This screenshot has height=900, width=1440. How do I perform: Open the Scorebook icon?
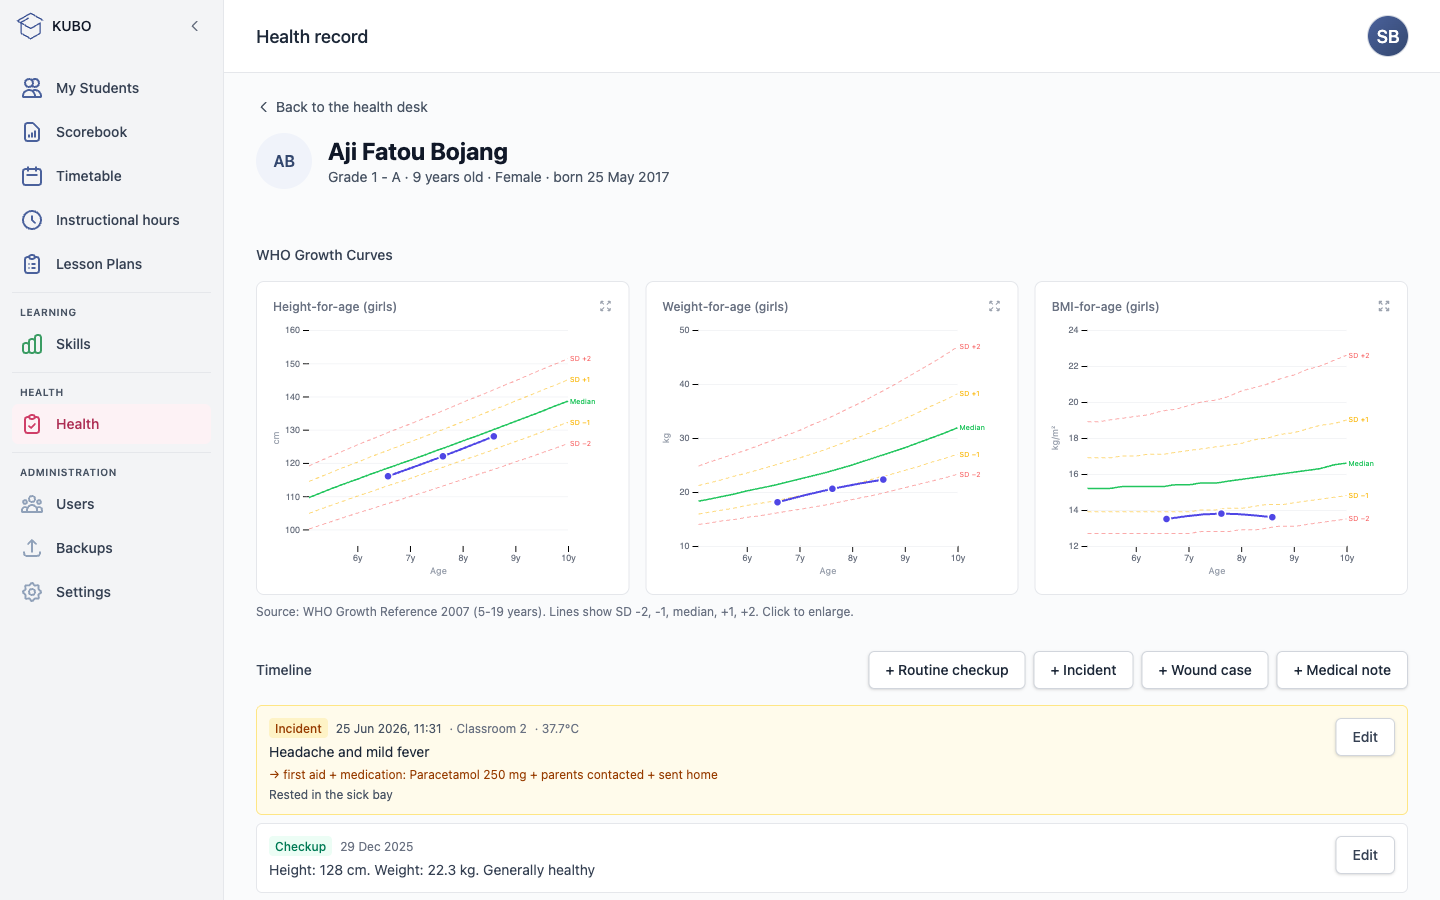point(32,132)
